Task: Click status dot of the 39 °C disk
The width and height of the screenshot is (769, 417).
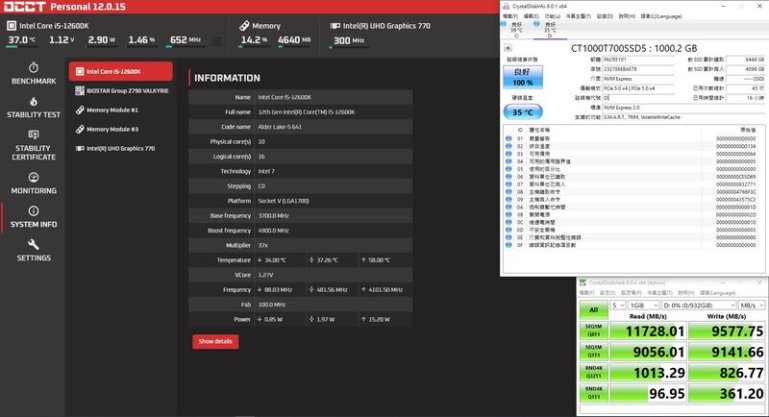Action: point(503,24)
